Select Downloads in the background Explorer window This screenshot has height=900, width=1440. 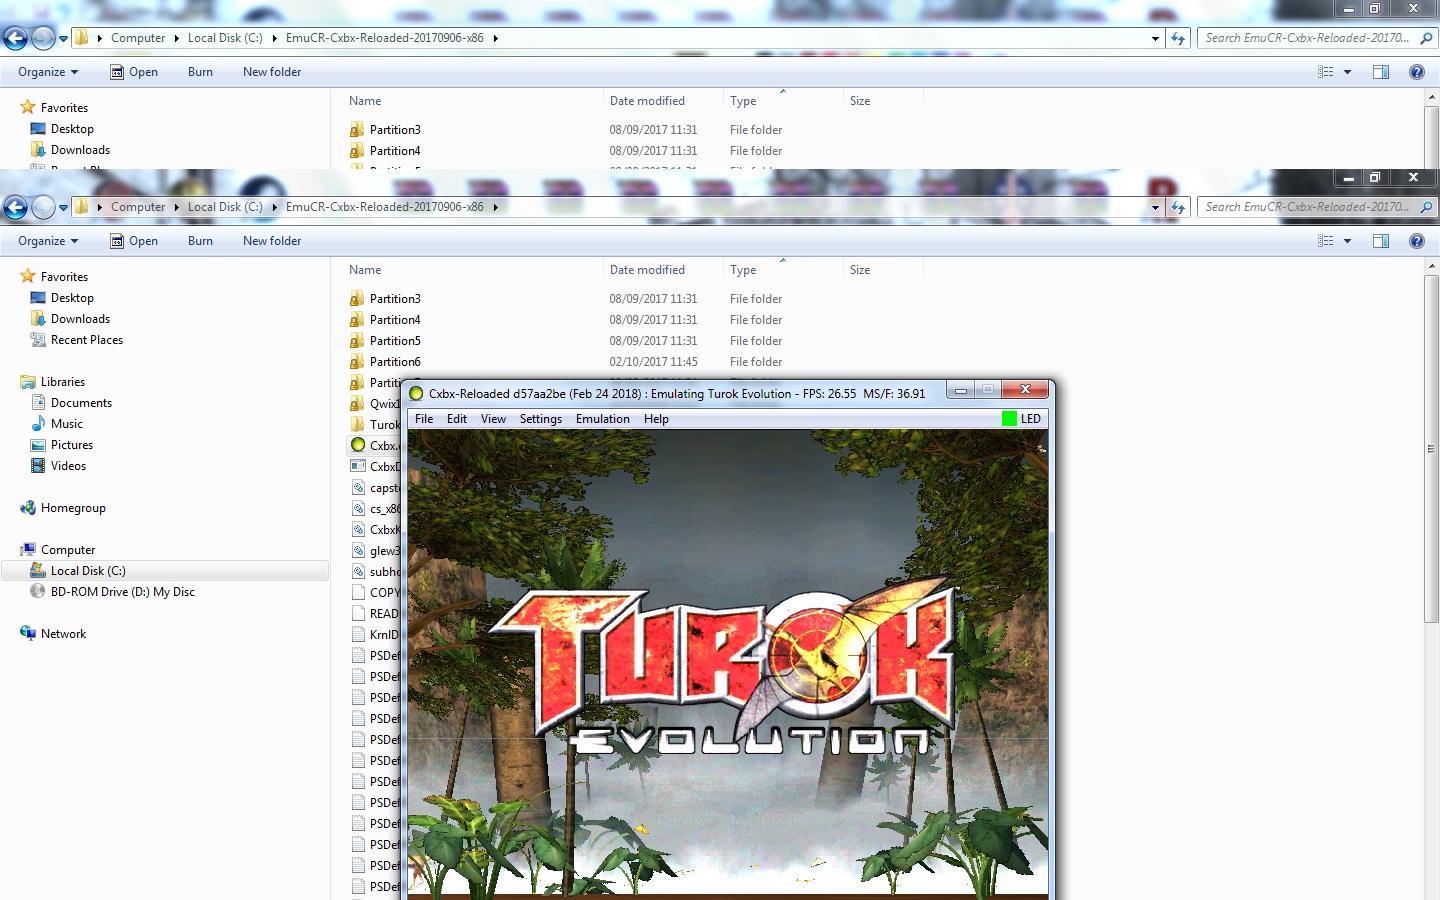click(80, 150)
